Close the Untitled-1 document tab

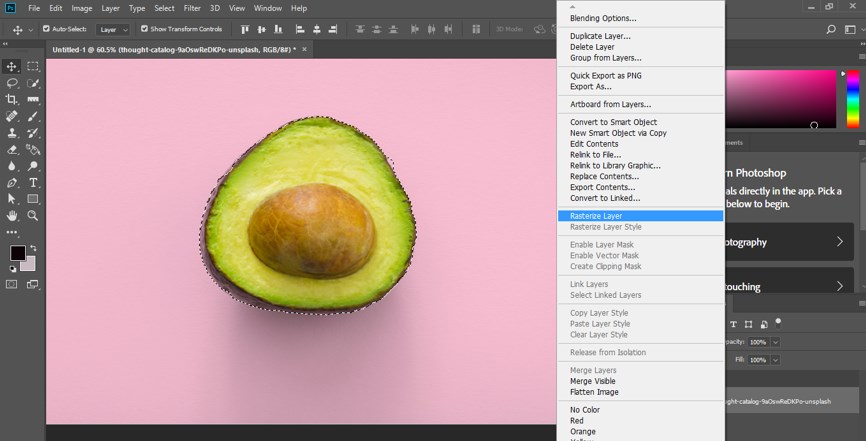click(x=304, y=49)
